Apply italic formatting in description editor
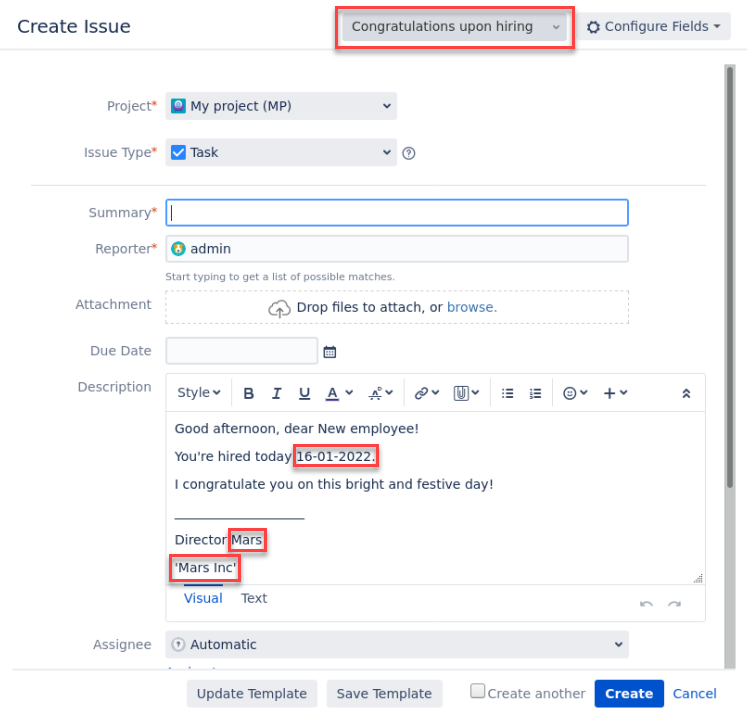Viewport: 747px width, 727px height. point(277,393)
